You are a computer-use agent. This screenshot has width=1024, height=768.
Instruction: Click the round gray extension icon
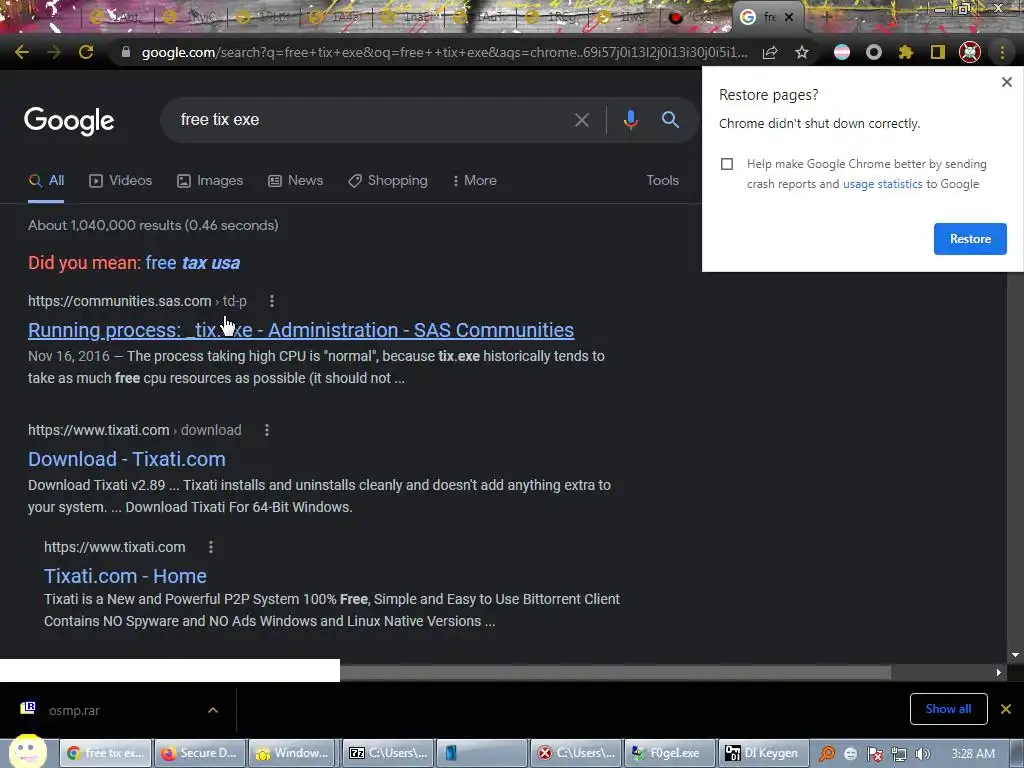[x=874, y=52]
